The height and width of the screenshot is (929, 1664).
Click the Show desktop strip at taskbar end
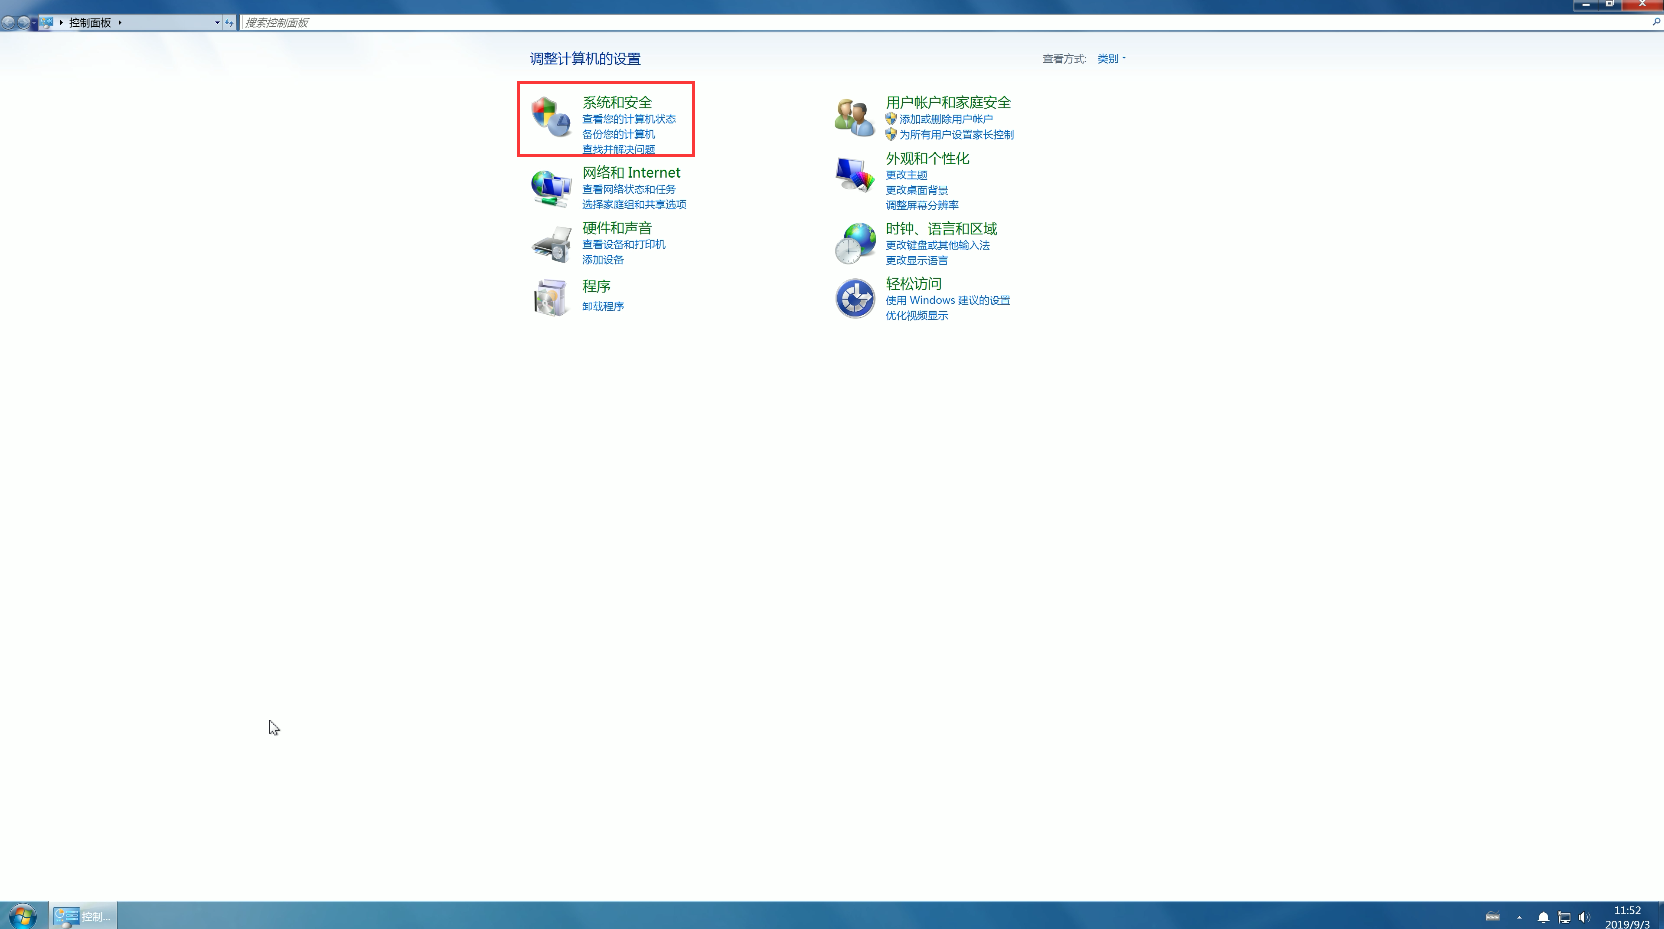click(x=1659, y=915)
